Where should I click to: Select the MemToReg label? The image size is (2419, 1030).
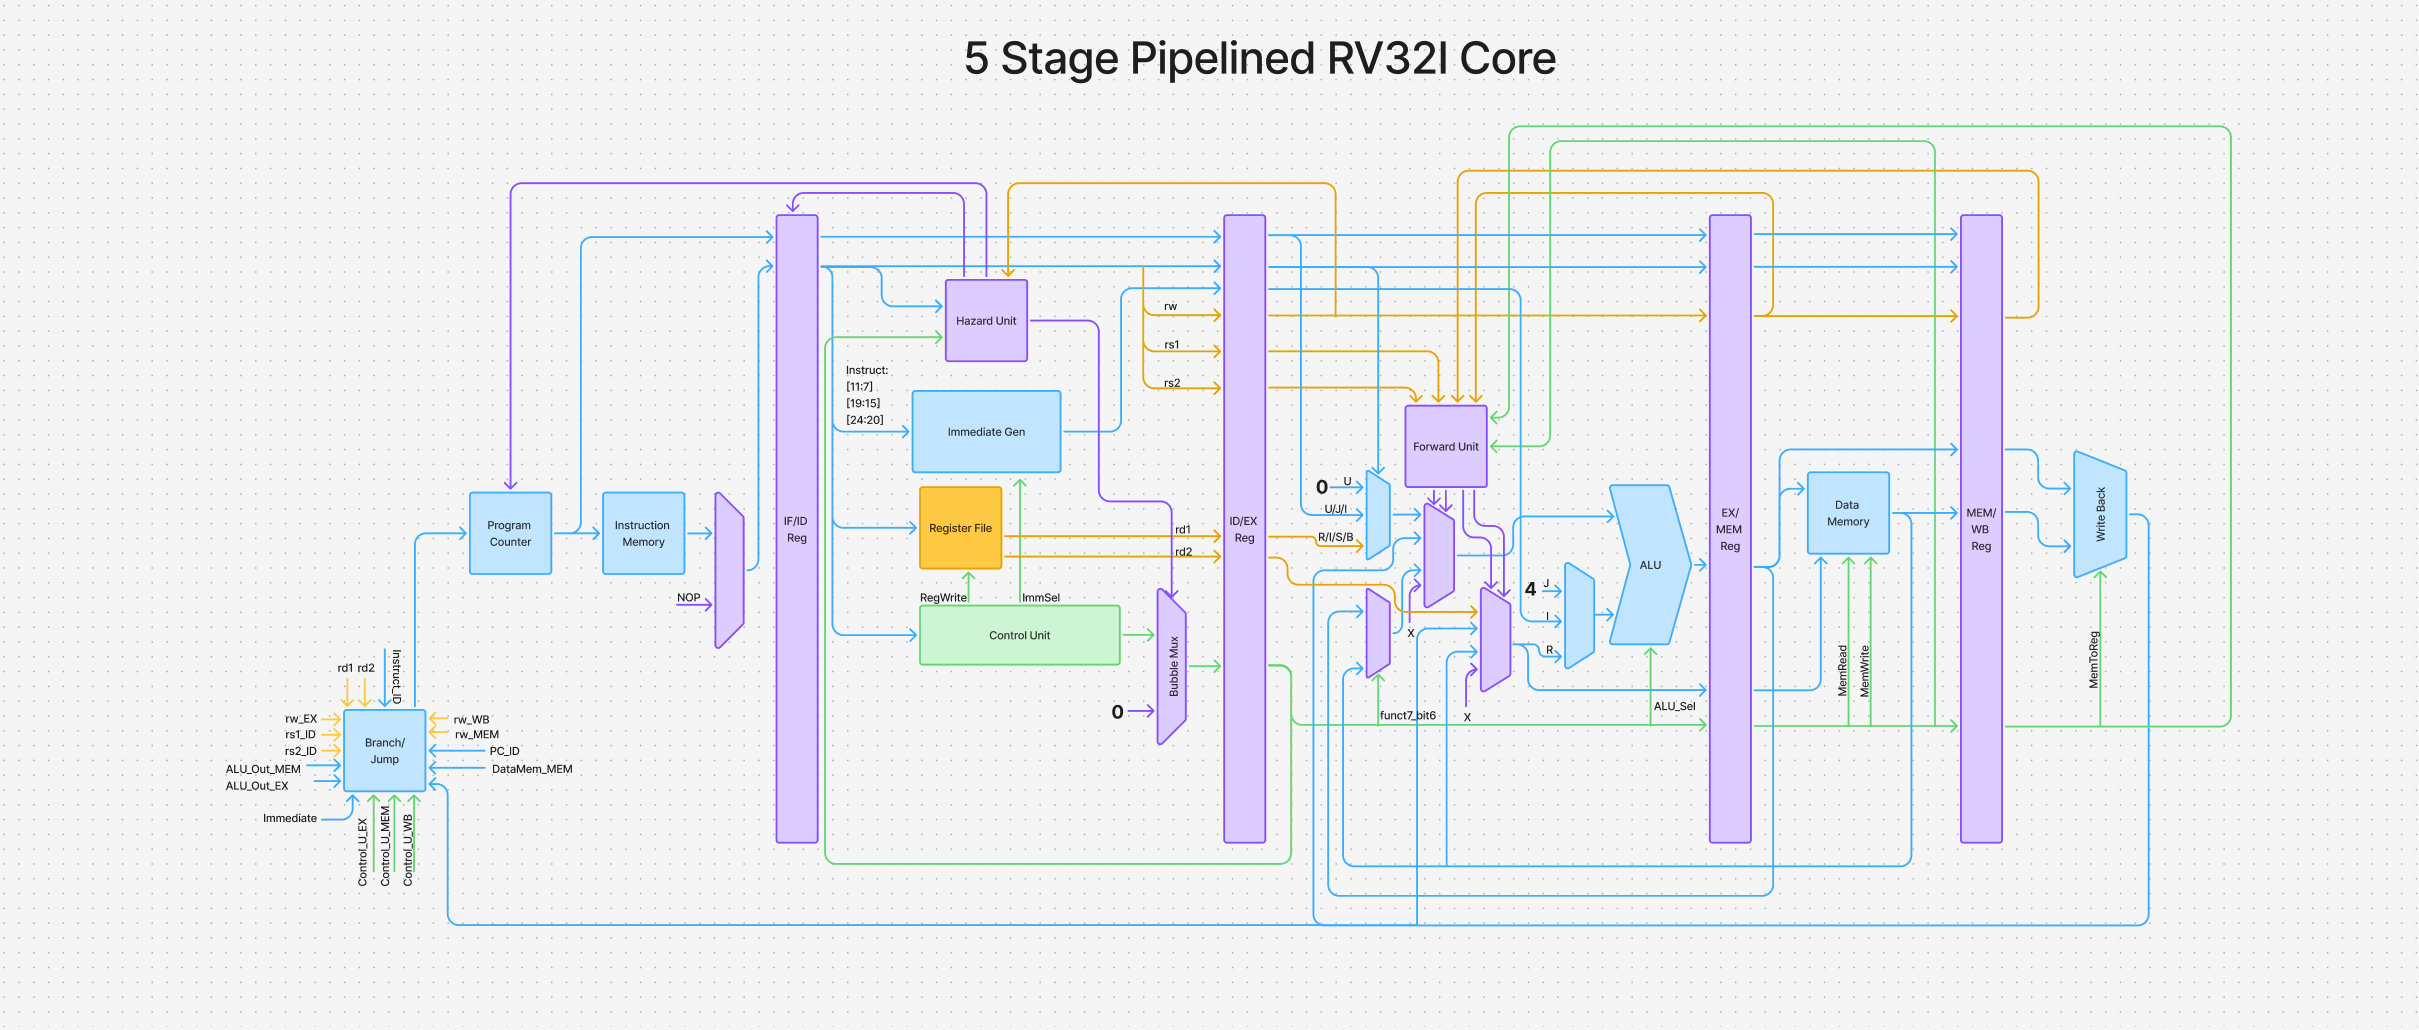2094,659
